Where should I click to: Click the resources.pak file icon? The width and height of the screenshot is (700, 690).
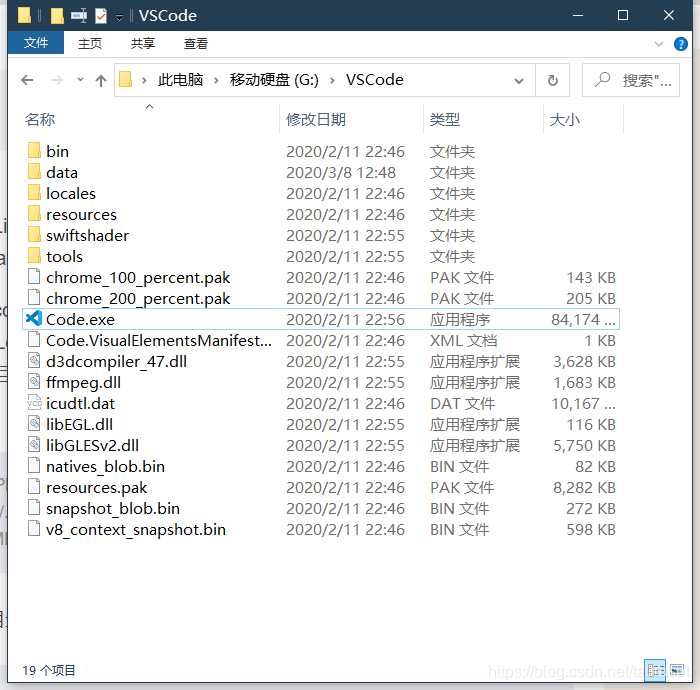pos(34,486)
